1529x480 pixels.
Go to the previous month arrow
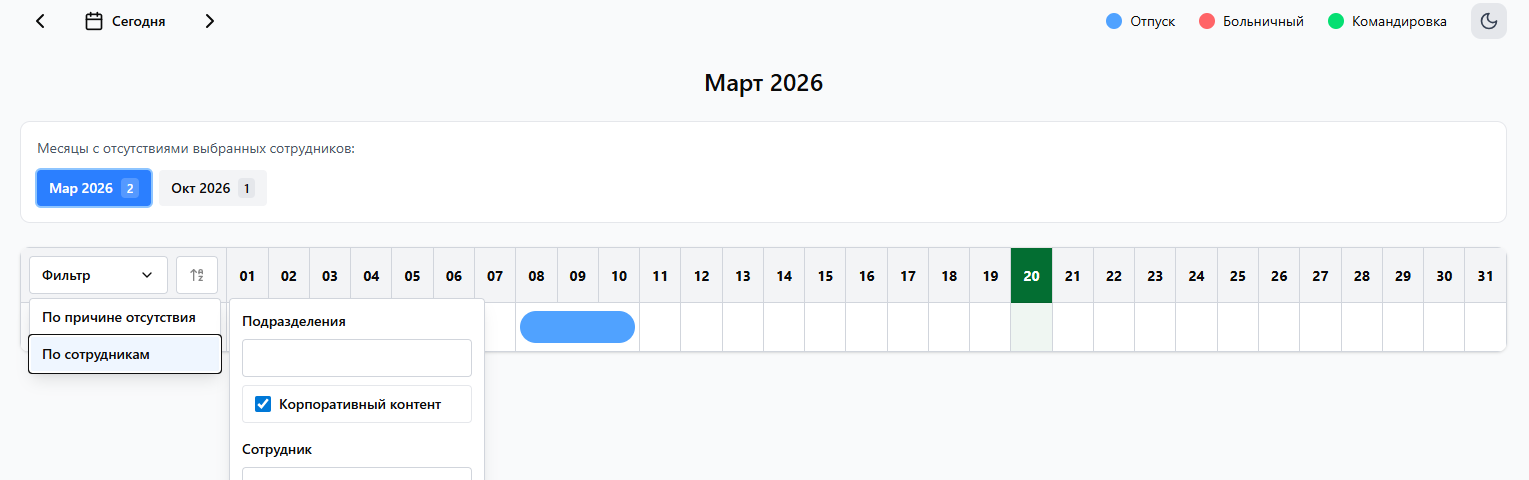40,21
